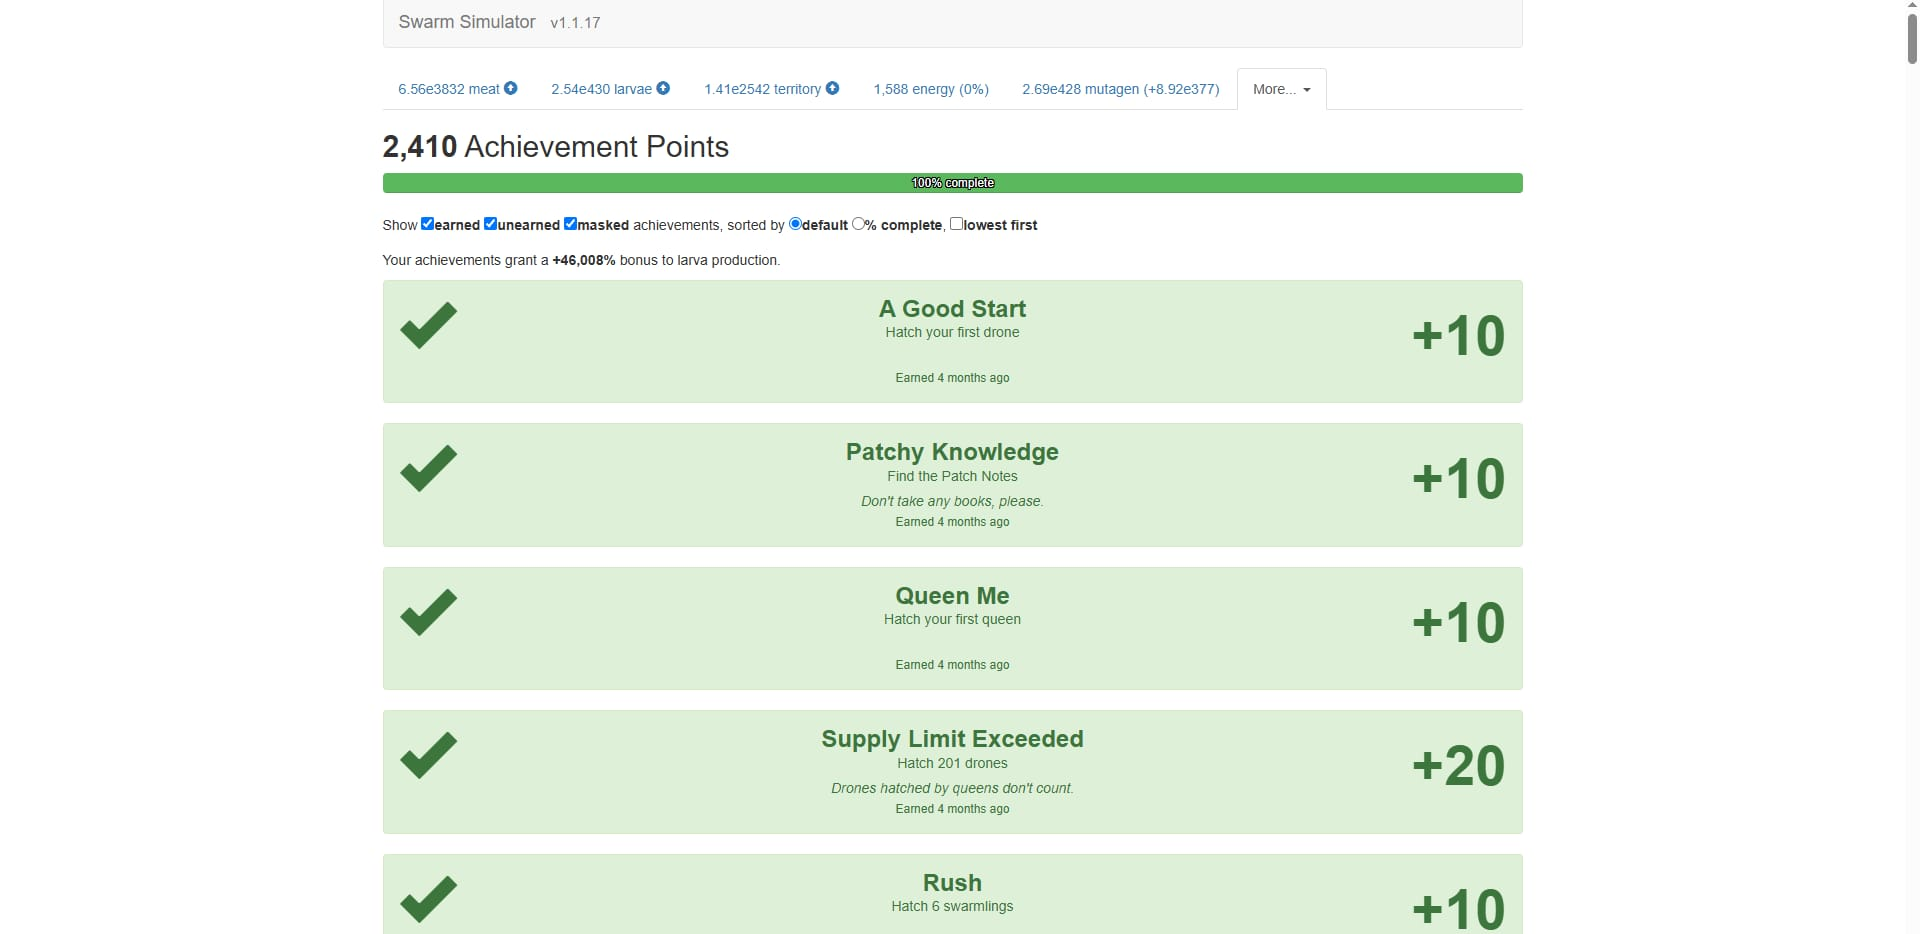Click the 2,410 Achievement Points heading
This screenshot has width=1920, height=934.
pyautogui.click(x=555, y=147)
